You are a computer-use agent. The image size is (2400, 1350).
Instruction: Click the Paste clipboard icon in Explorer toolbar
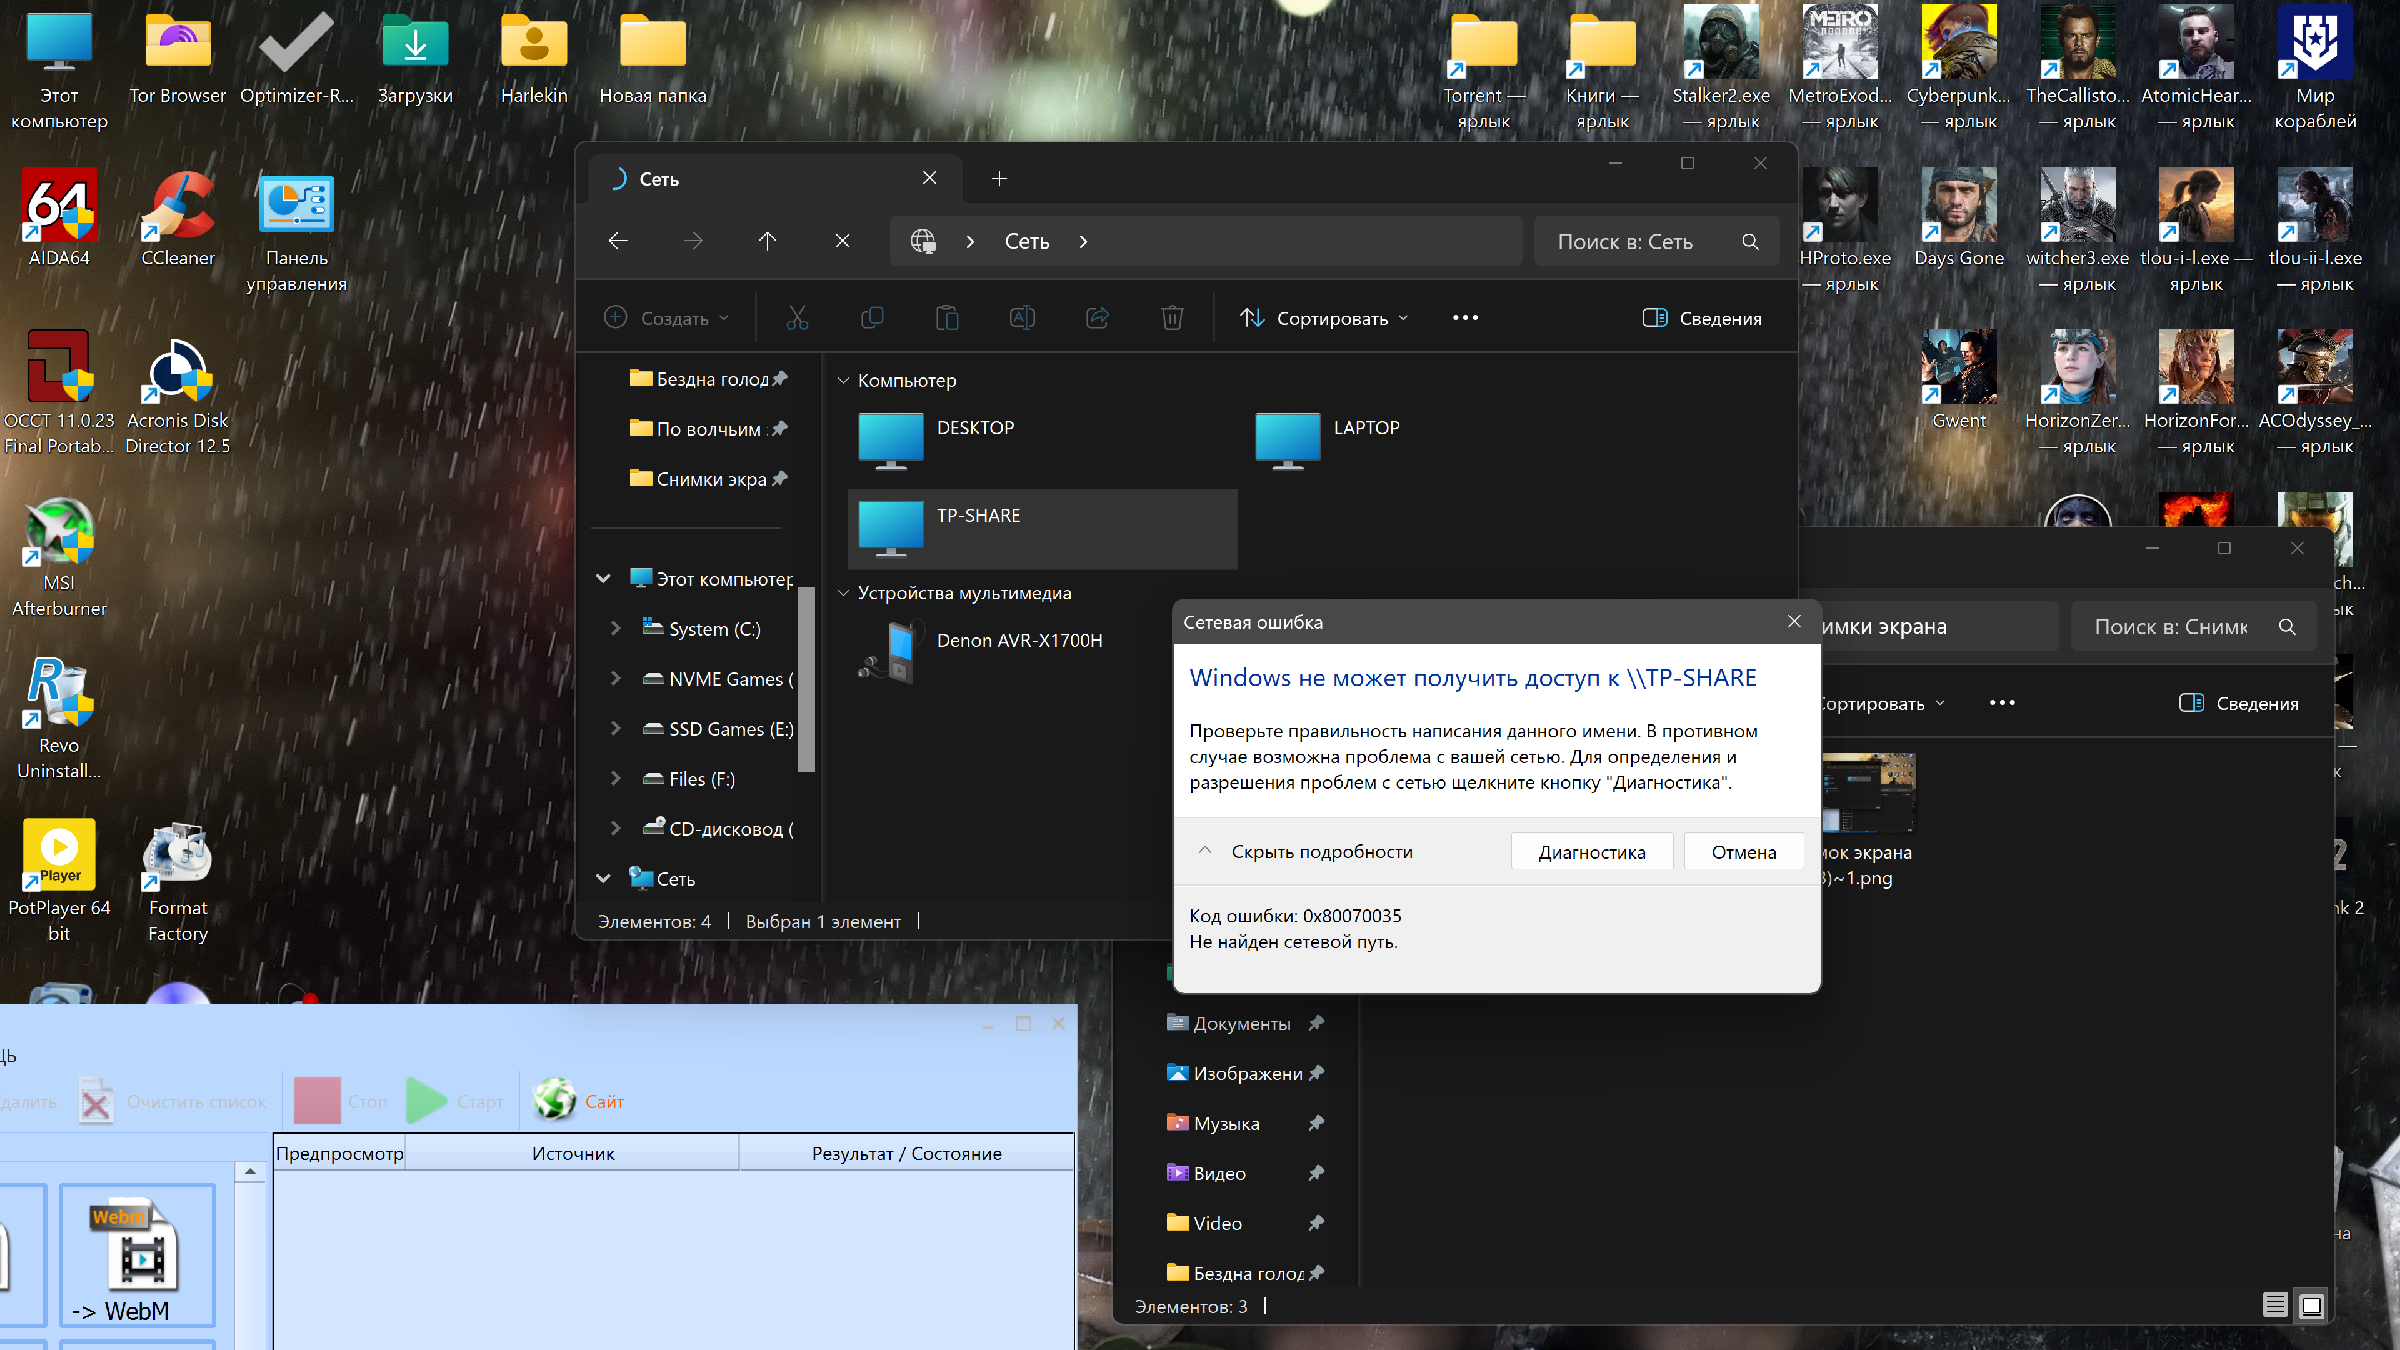click(x=947, y=318)
